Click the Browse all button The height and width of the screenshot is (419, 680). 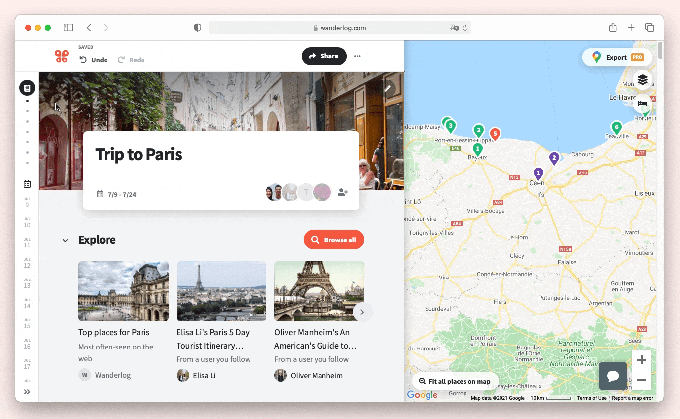(334, 240)
